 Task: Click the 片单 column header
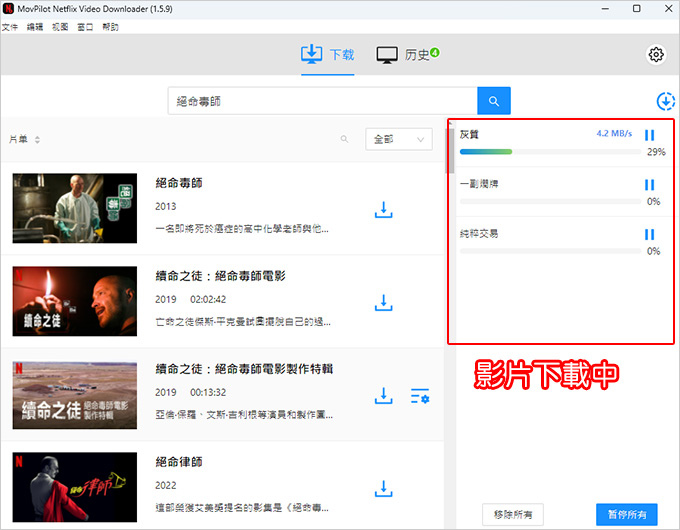coord(18,139)
